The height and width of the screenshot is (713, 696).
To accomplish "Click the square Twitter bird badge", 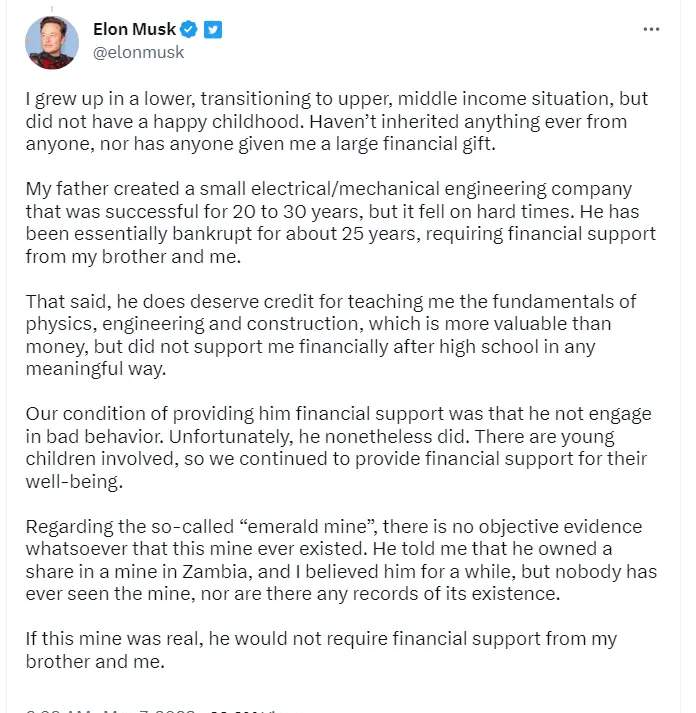I will (x=213, y=30).
